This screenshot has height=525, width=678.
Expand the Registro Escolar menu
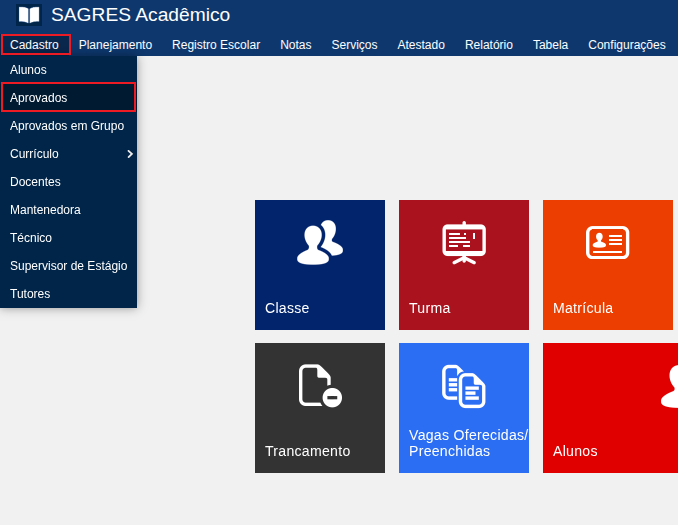click(x=216, y=44)
